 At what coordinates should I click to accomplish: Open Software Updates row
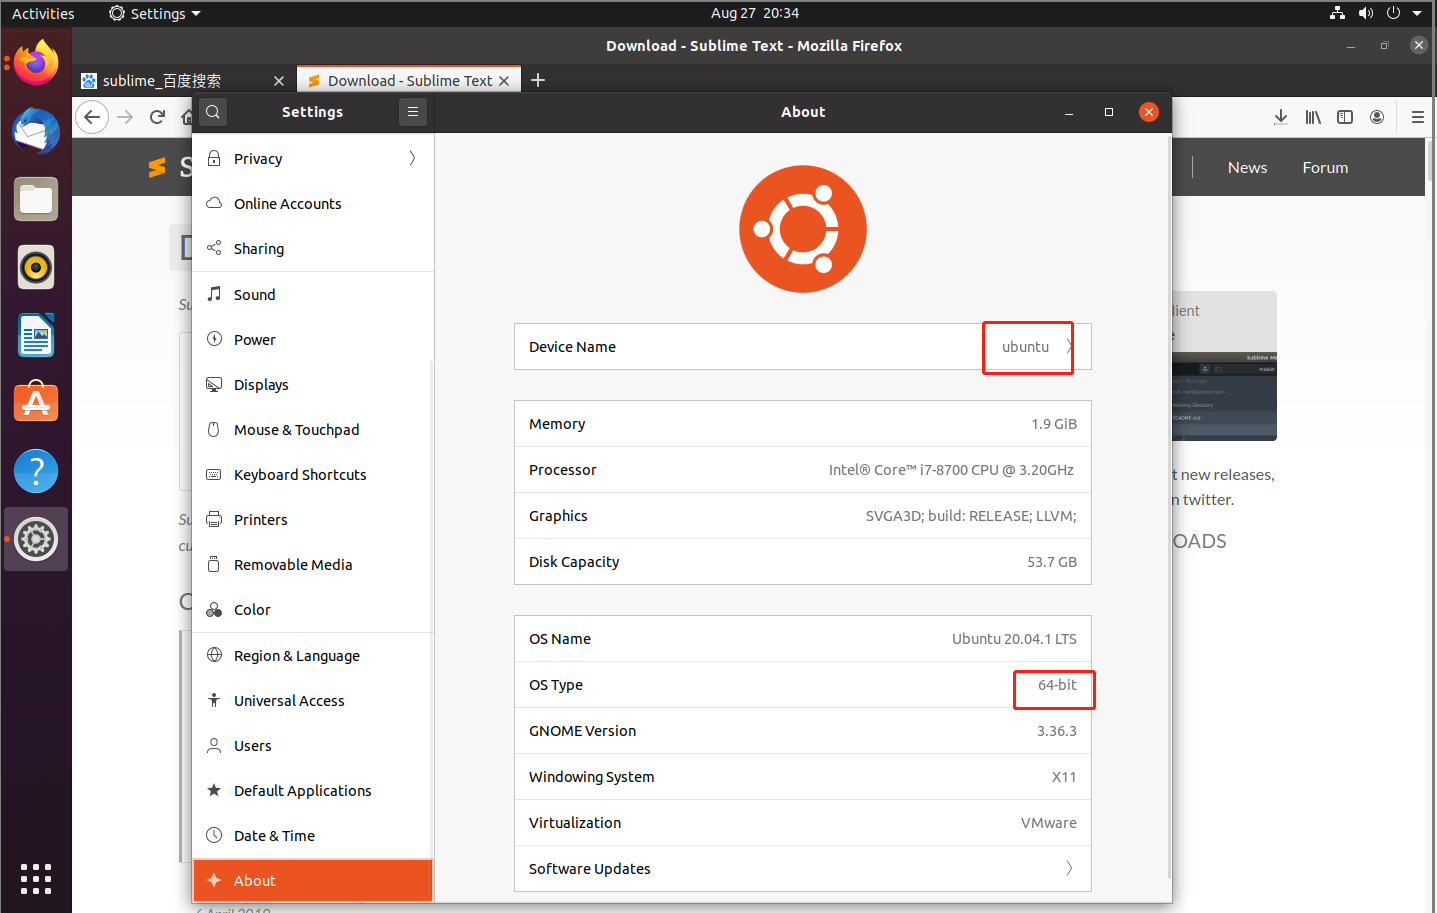pos(803,868)
